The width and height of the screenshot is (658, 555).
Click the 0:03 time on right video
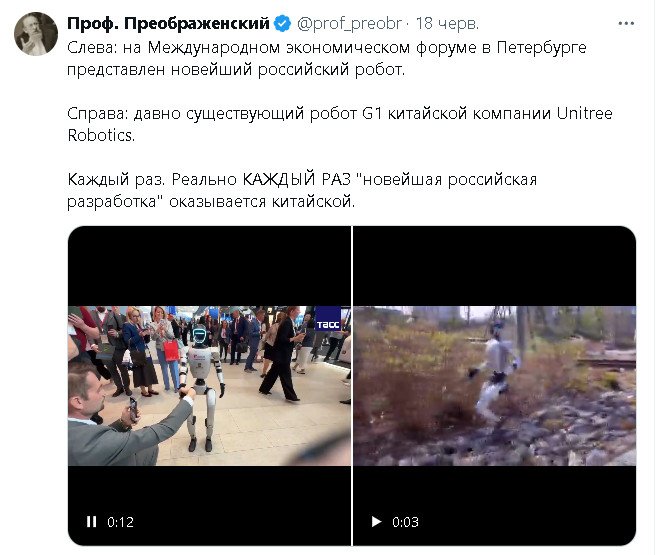[405, 522]
